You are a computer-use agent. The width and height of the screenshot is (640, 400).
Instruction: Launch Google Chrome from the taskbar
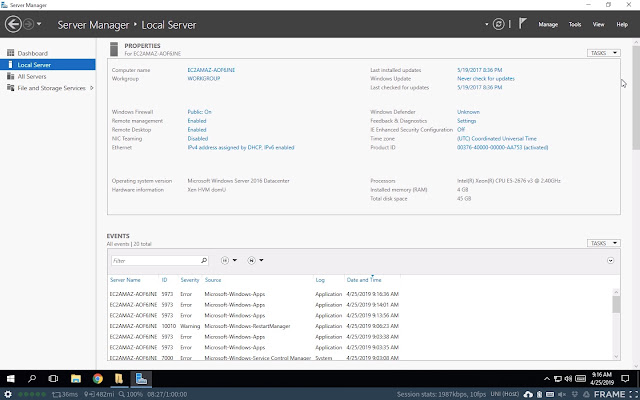(x=98, y=379)
